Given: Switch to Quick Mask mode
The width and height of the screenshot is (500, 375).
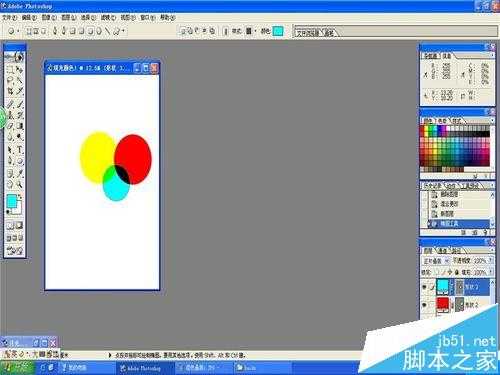Looking at the screenshot, I should pos(19,226).
